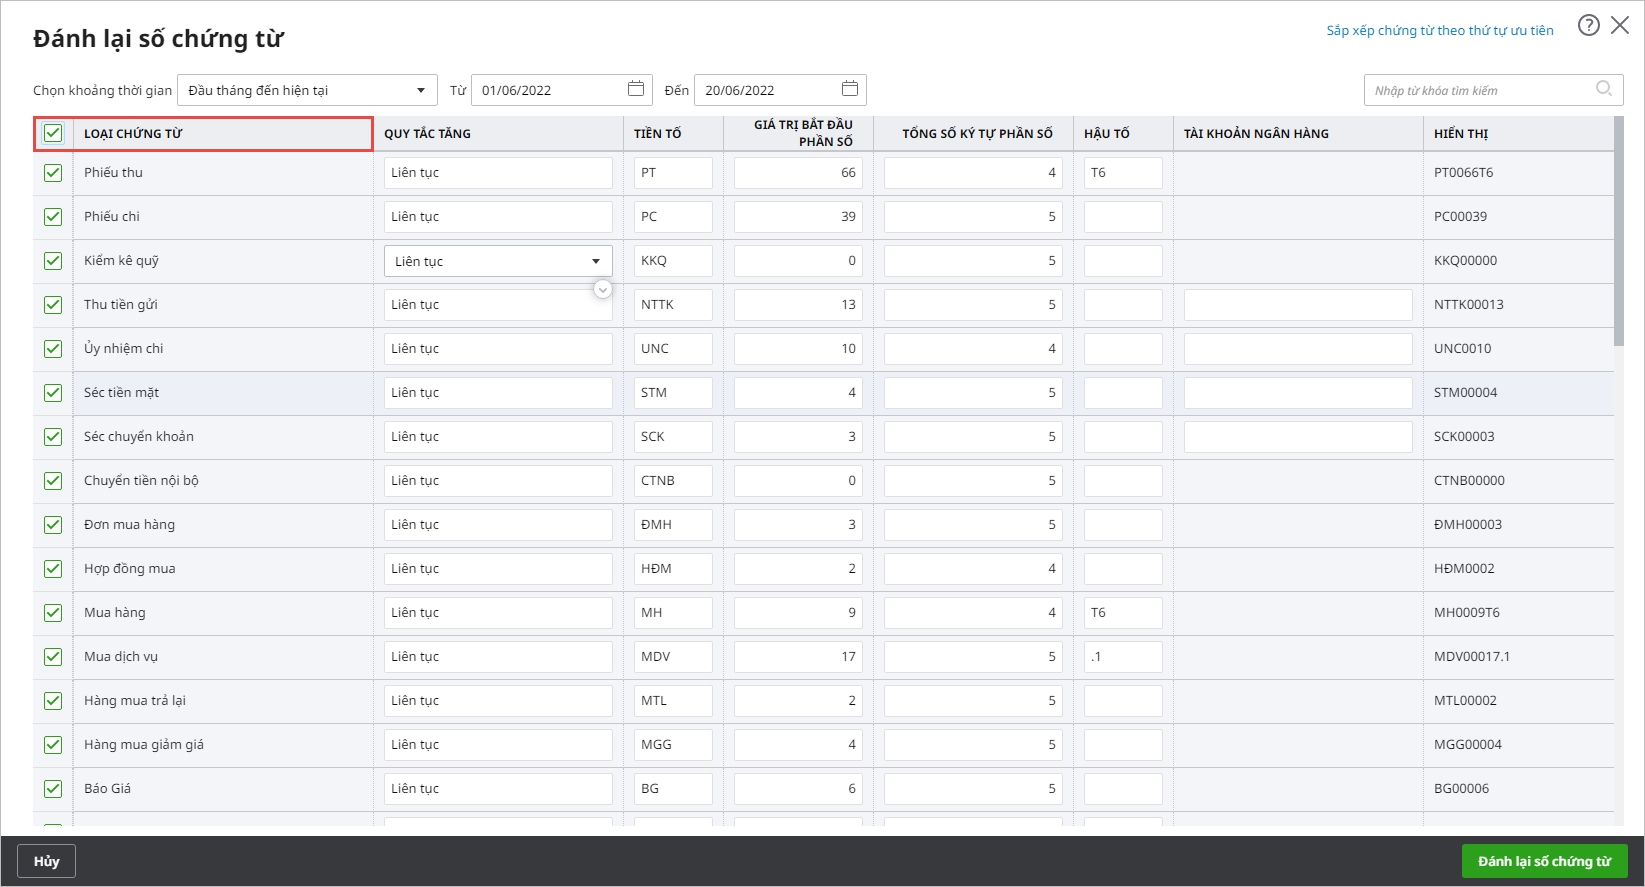Click the Tiền tố field for Phiếu thu
This screenshot has height=887, width=1645.
click(x=672, y=173)
